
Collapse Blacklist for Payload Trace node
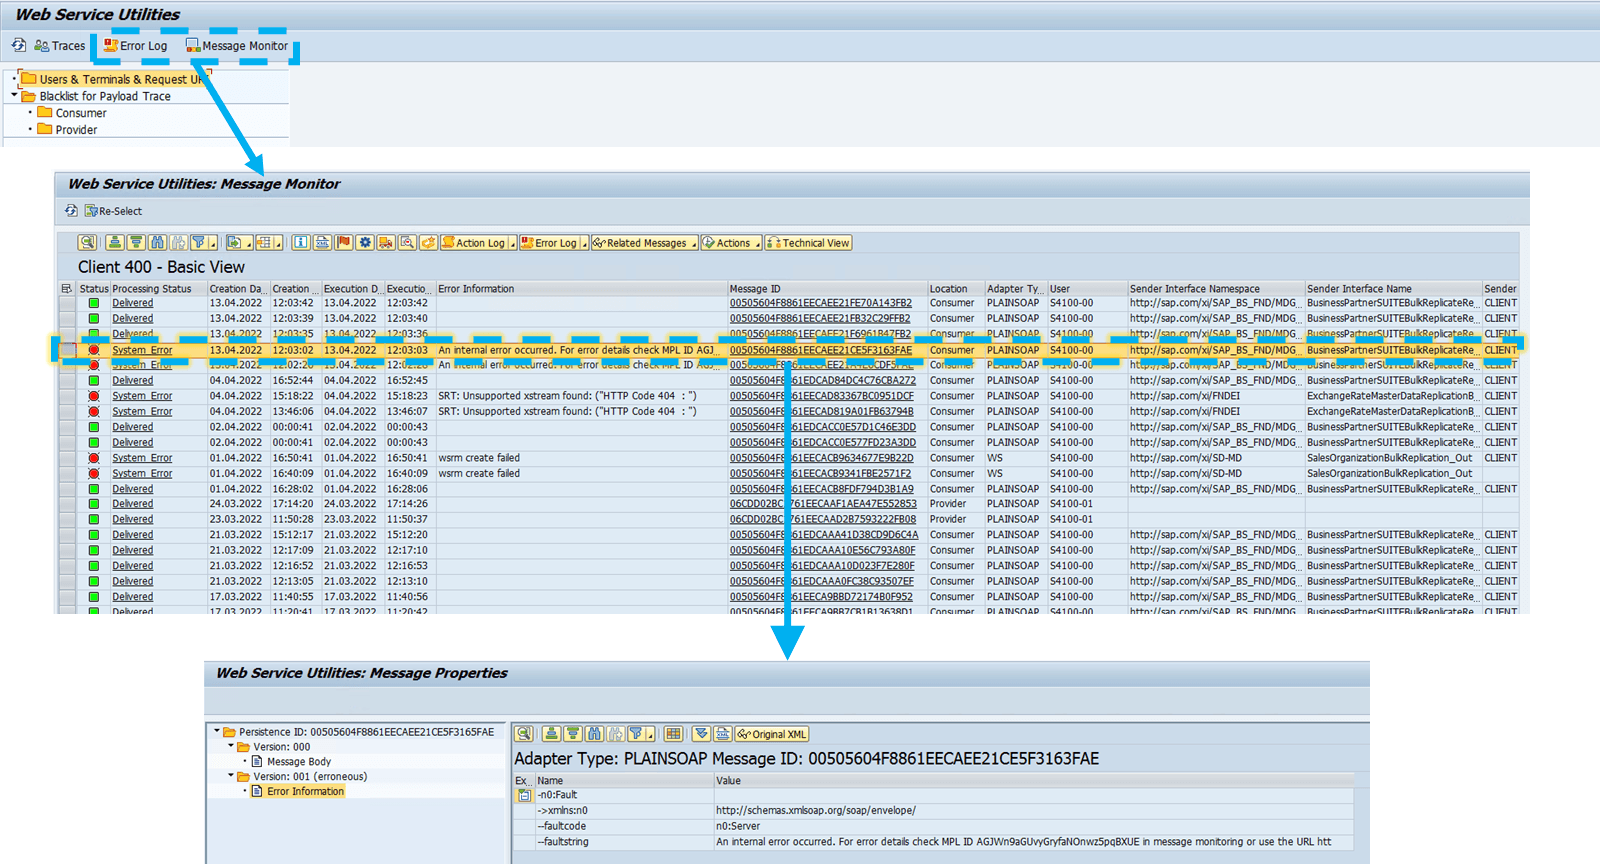14,96
